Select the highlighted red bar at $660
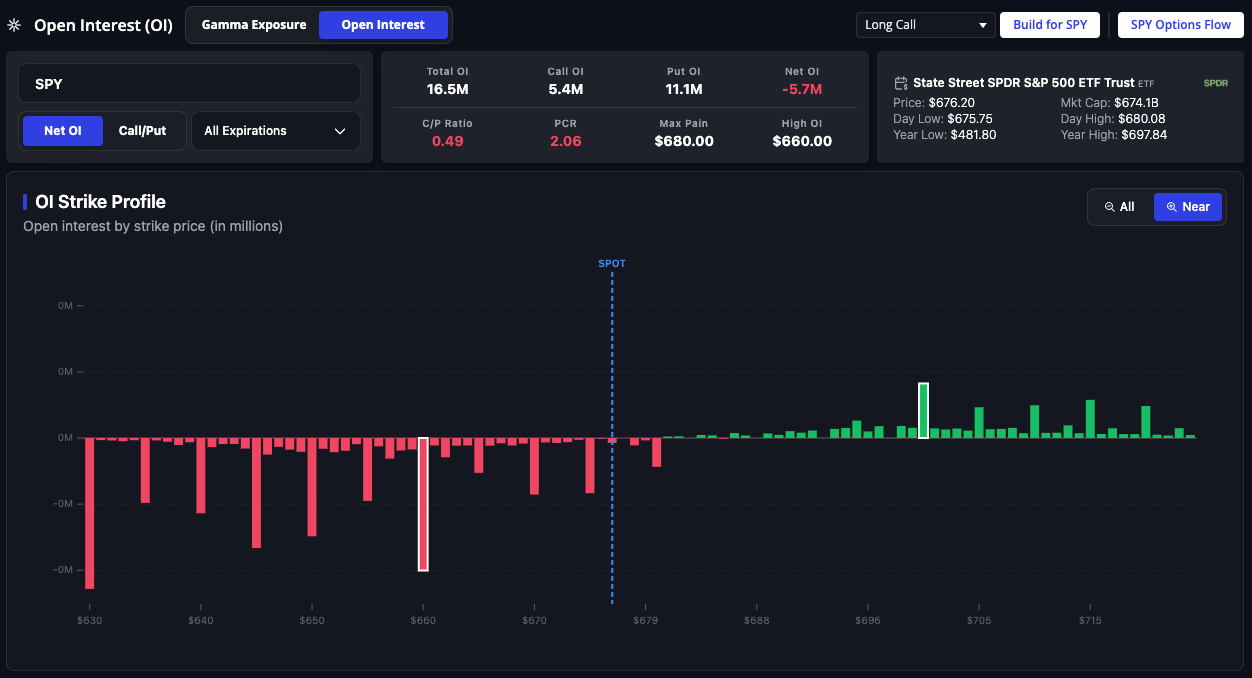 tap(423, 503)
